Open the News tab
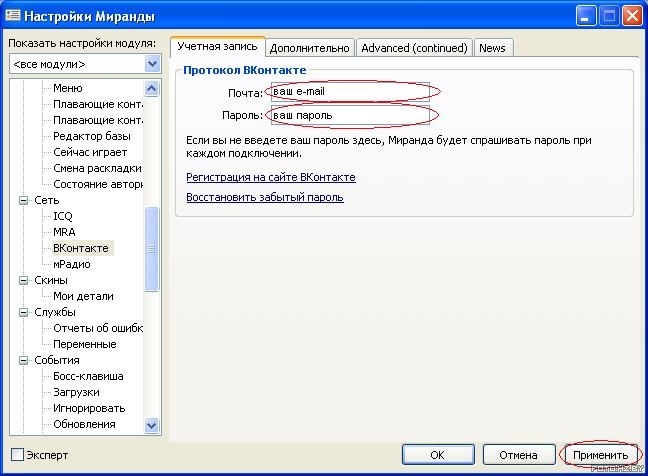Viewport: 648px width, 476px height. 493,48
